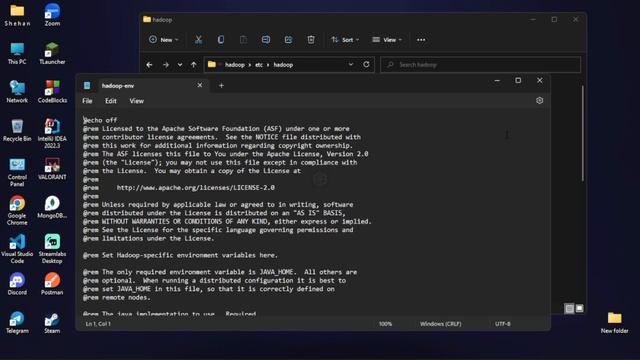Open the Shehan folder on desktop

point(17,15)
